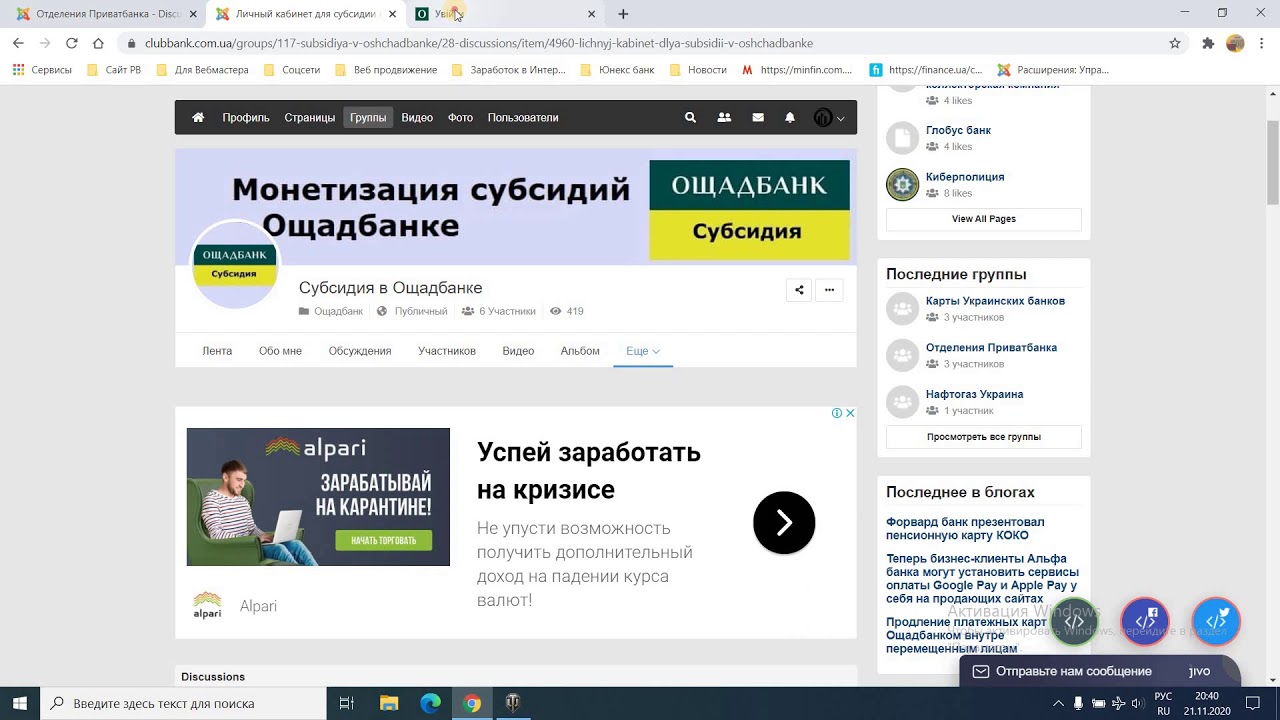Click the 6 Участники members link
The image size is (1280, 720).
pos(507,311)
